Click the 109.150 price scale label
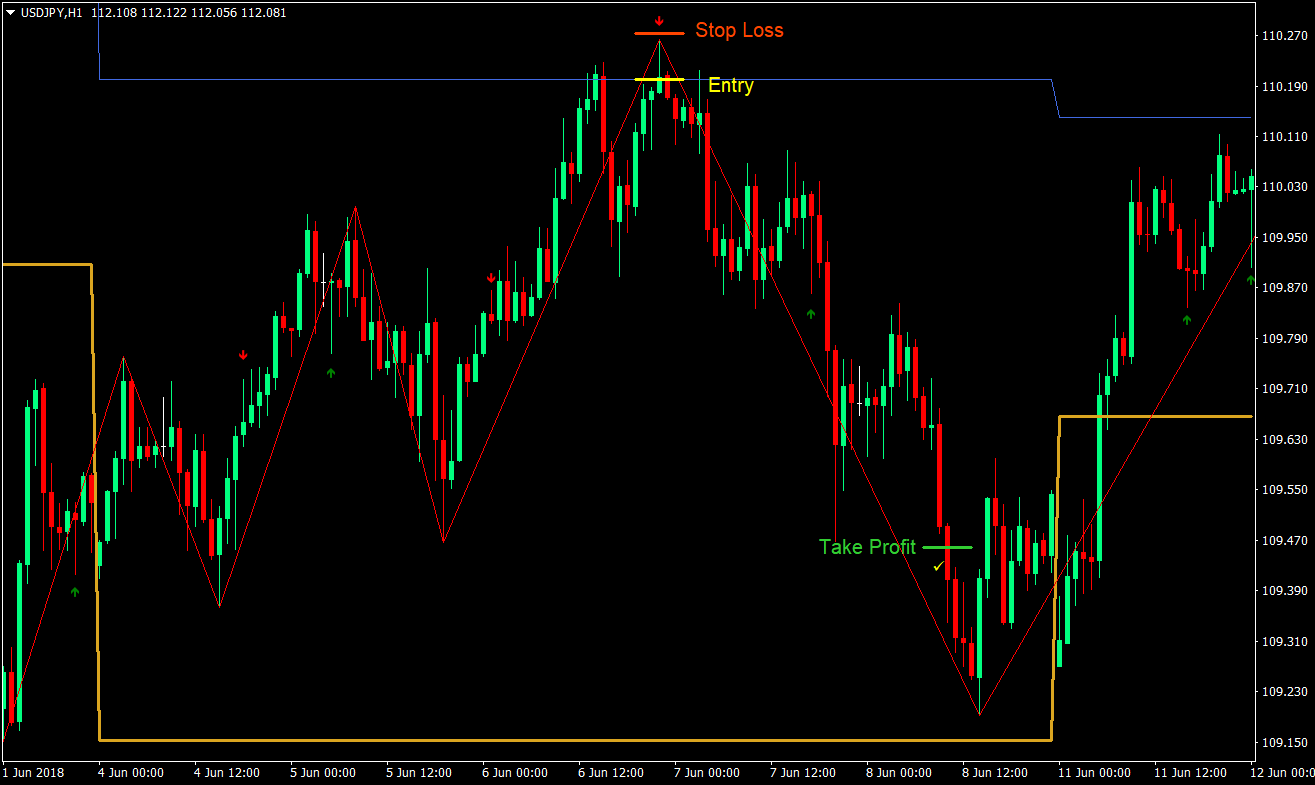 [1285, 743]
